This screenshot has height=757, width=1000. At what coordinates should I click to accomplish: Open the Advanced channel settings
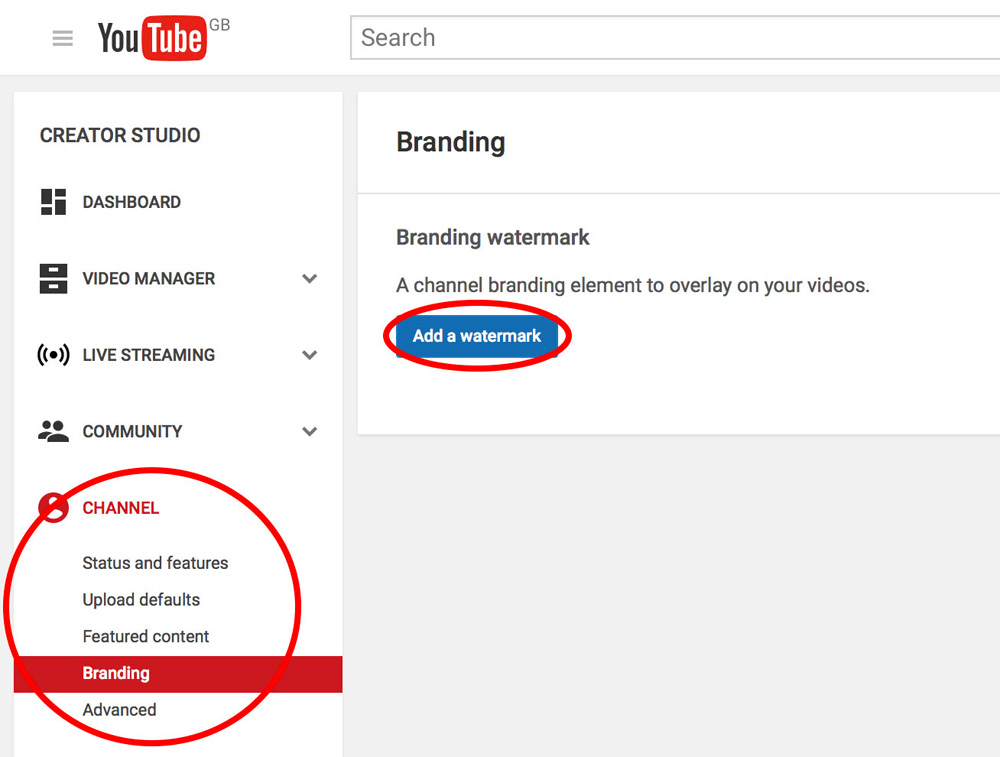(x=119, y=710)
